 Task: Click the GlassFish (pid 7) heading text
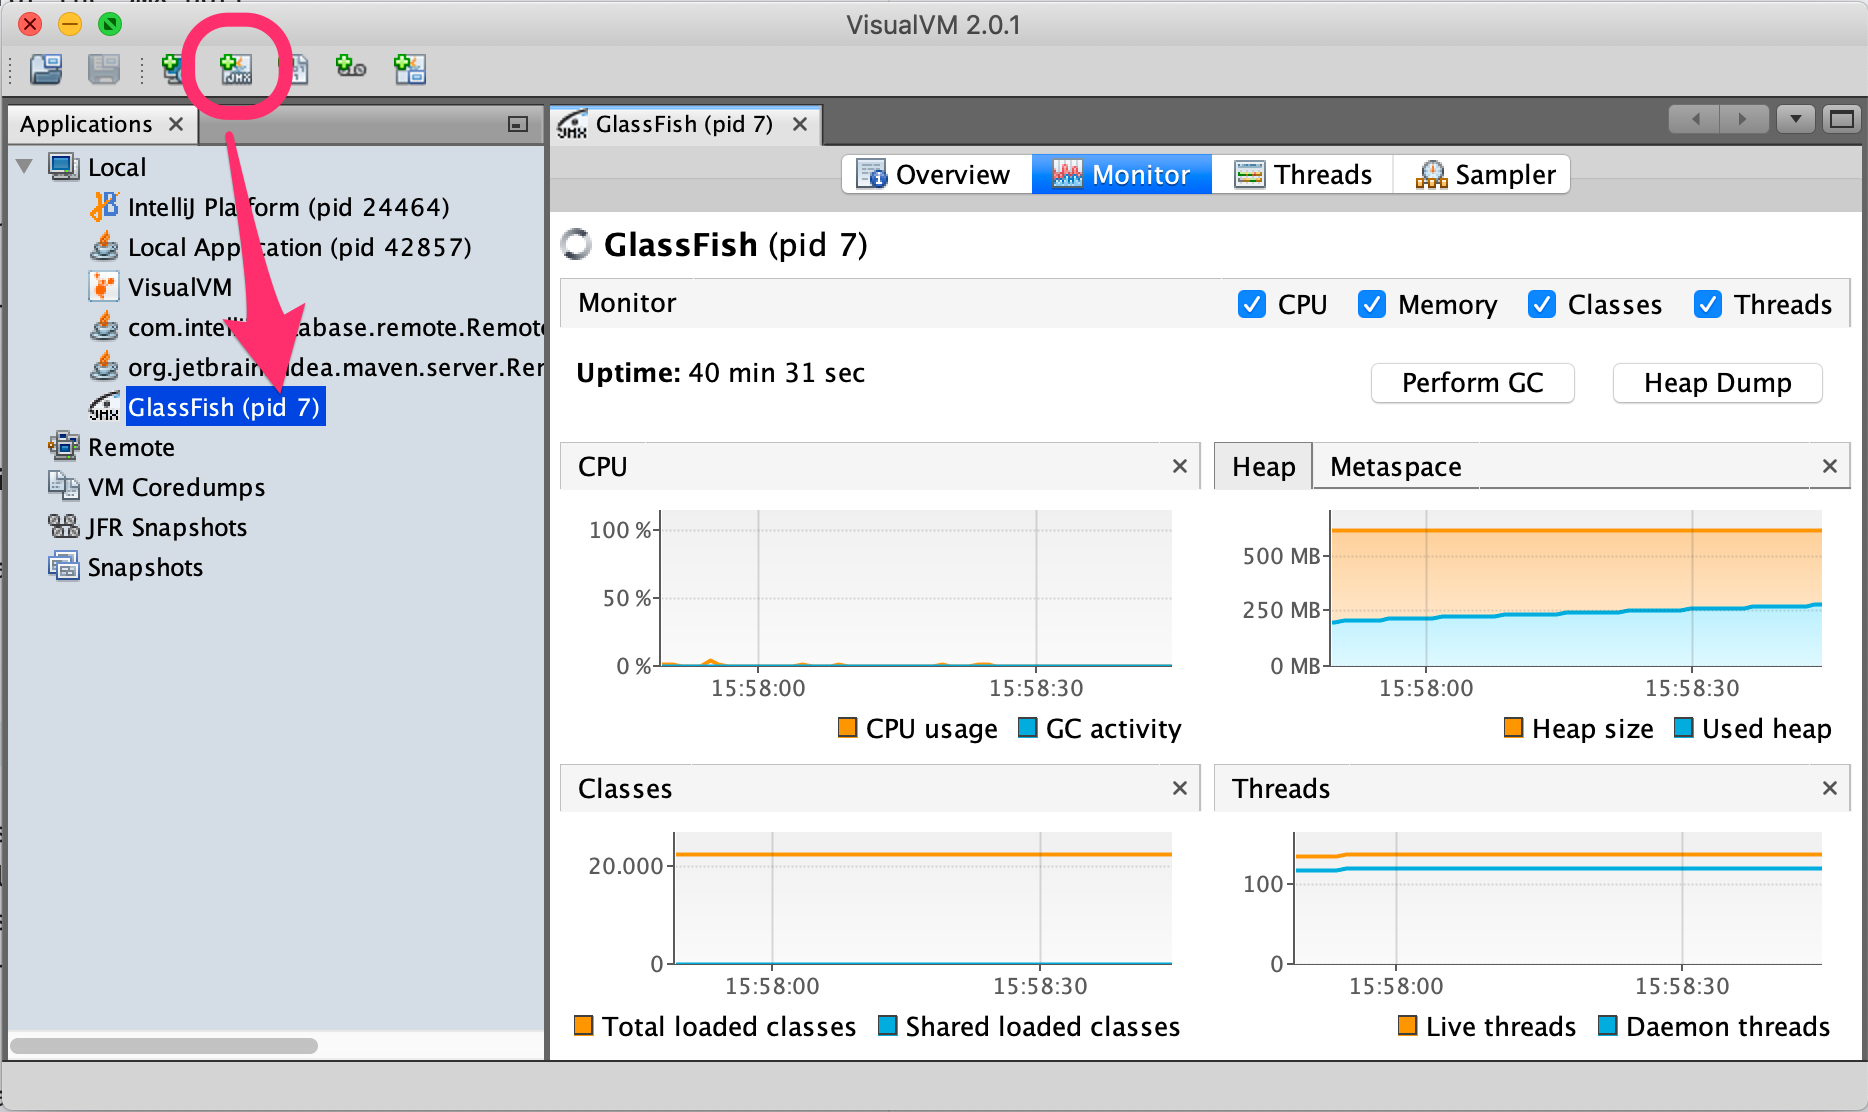click(x=735, y=245)
